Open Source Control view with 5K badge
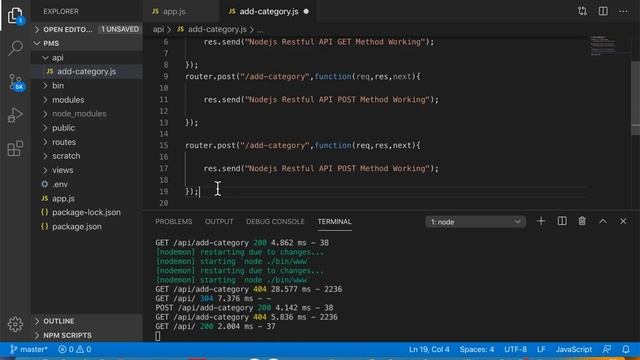 [x=15, y=82]
